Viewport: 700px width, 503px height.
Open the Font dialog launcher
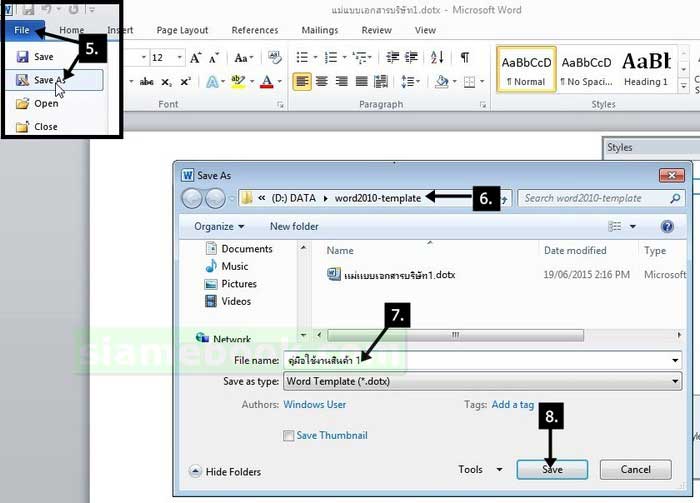tap(280, 104)
